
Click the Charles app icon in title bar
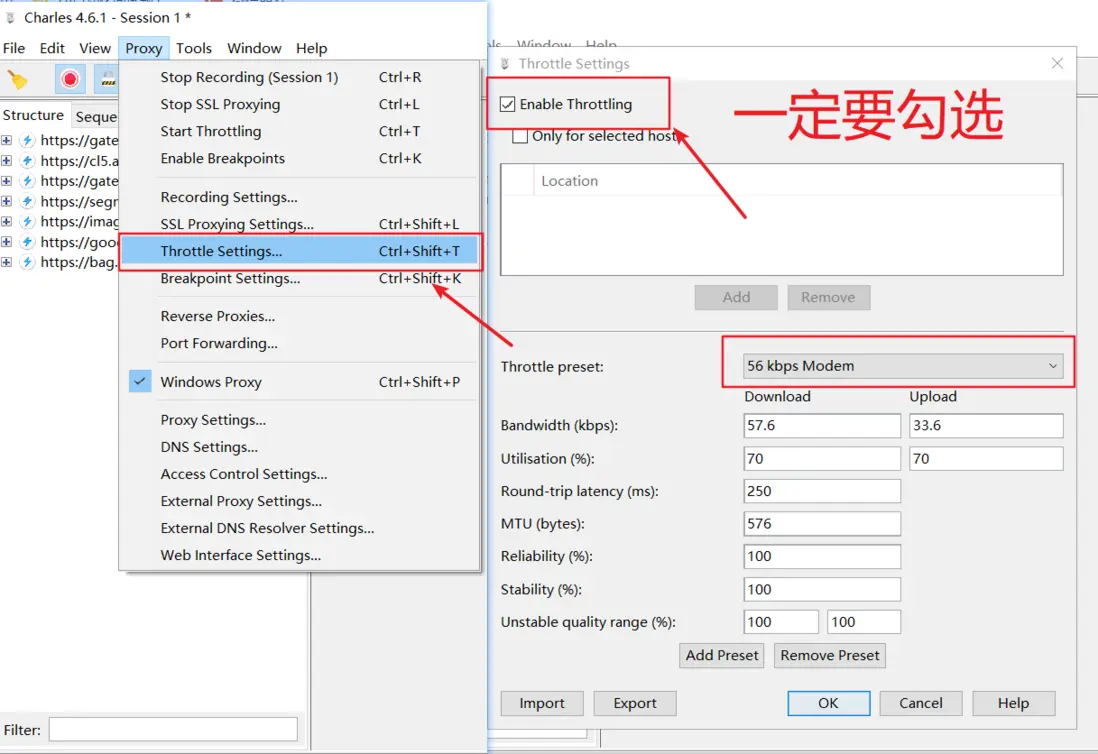[11, 18]
